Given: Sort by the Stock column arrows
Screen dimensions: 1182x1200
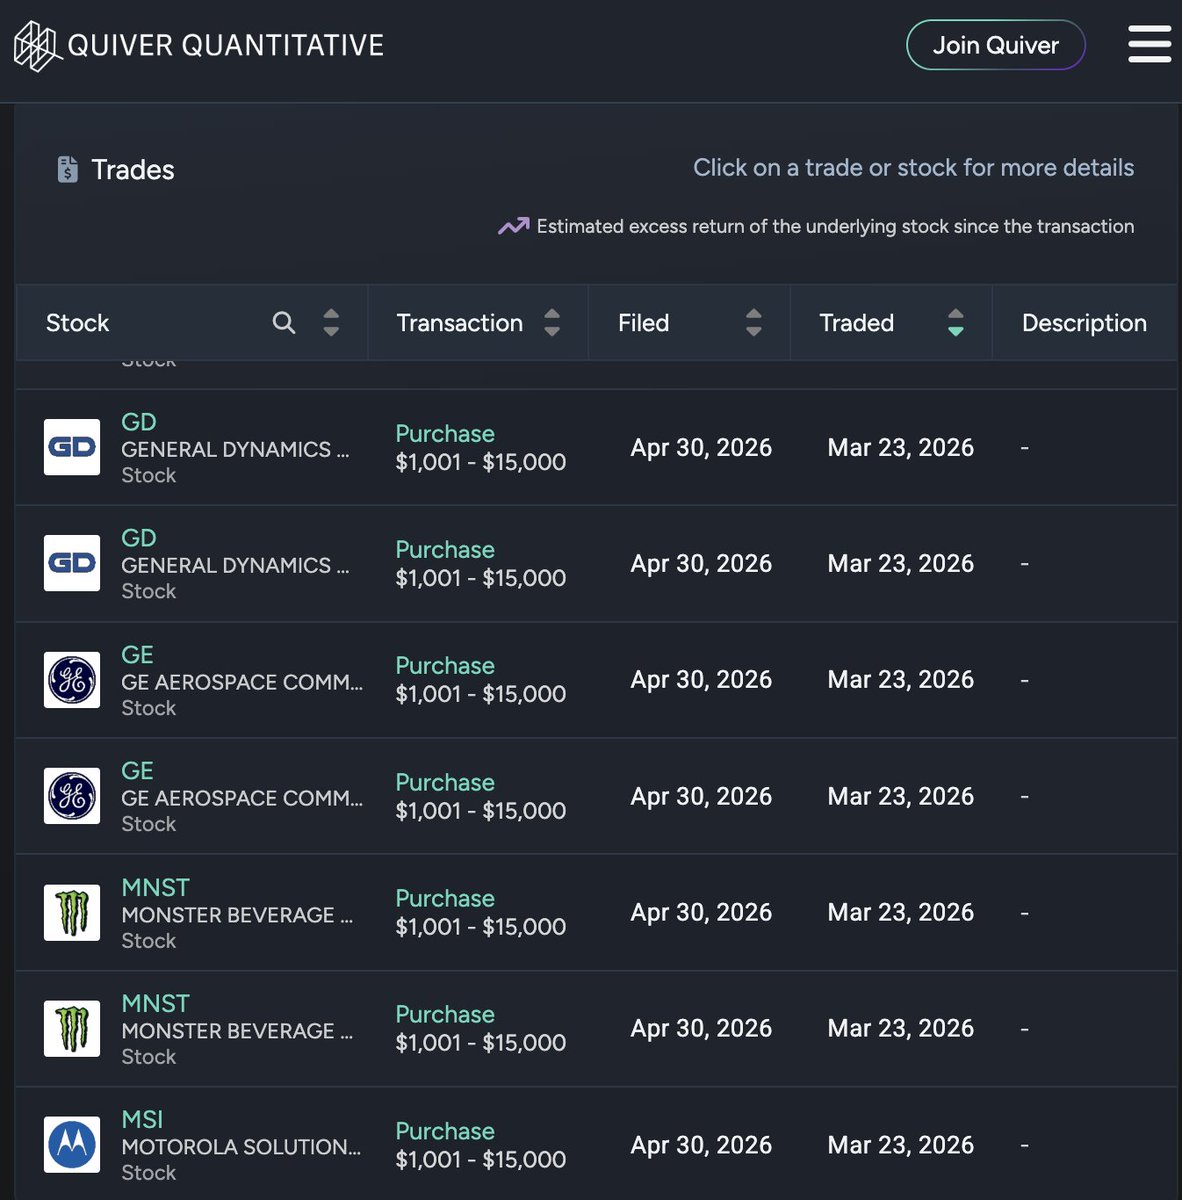Looking at the screenshot, I should (331, 322).
